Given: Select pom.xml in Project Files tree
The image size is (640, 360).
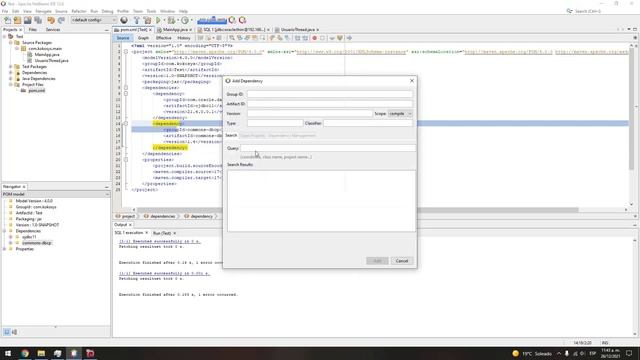Looking at the screenshot, I should (36, 91).
